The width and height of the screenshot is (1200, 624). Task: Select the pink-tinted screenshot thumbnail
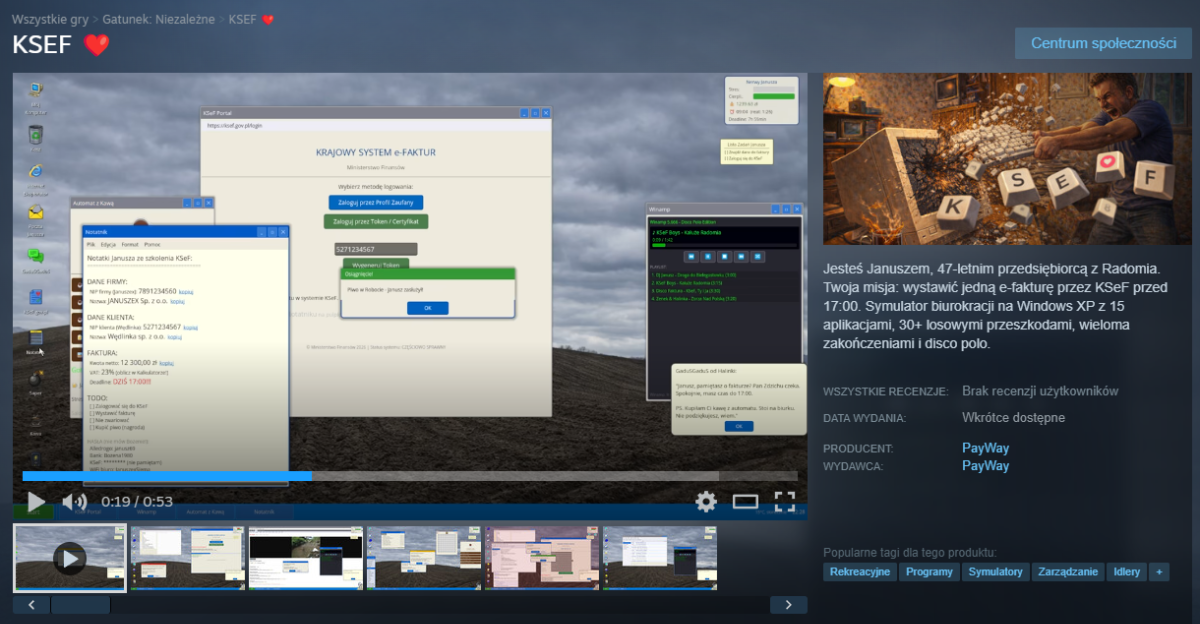[542, 558]
